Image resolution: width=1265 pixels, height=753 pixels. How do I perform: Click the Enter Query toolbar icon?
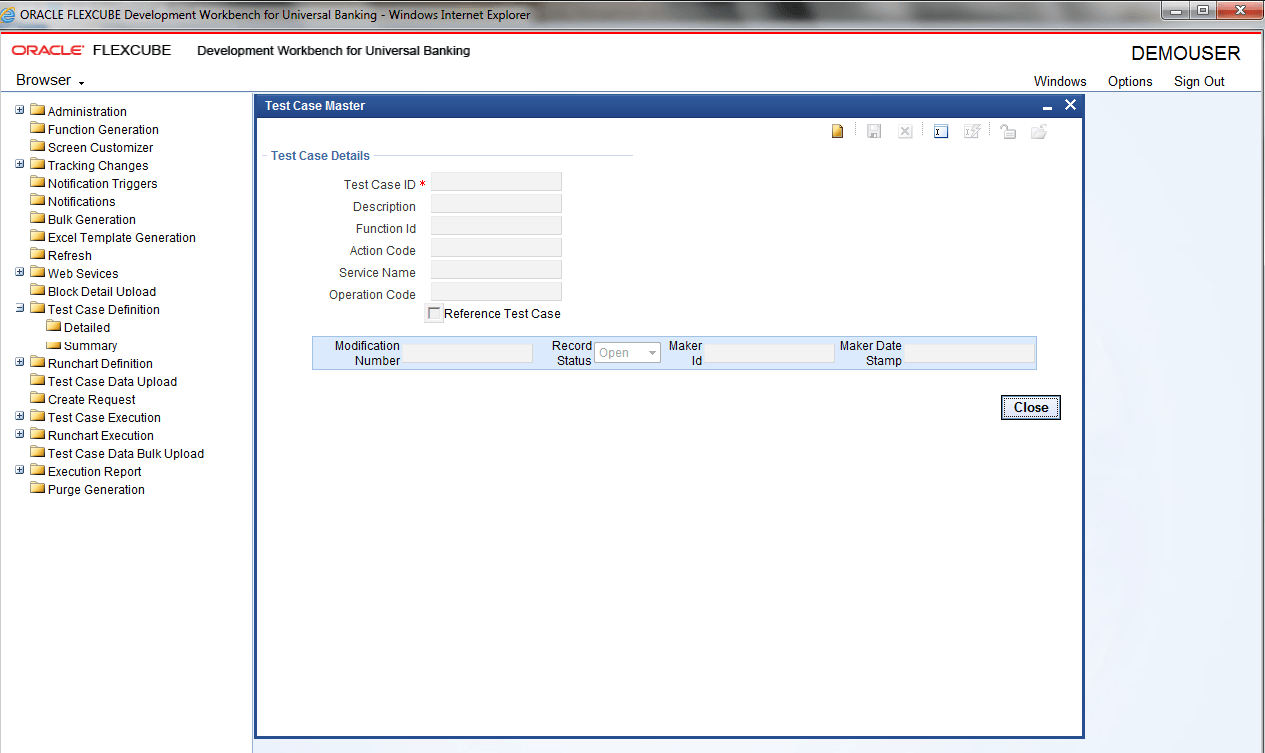[x=941, y=132]
